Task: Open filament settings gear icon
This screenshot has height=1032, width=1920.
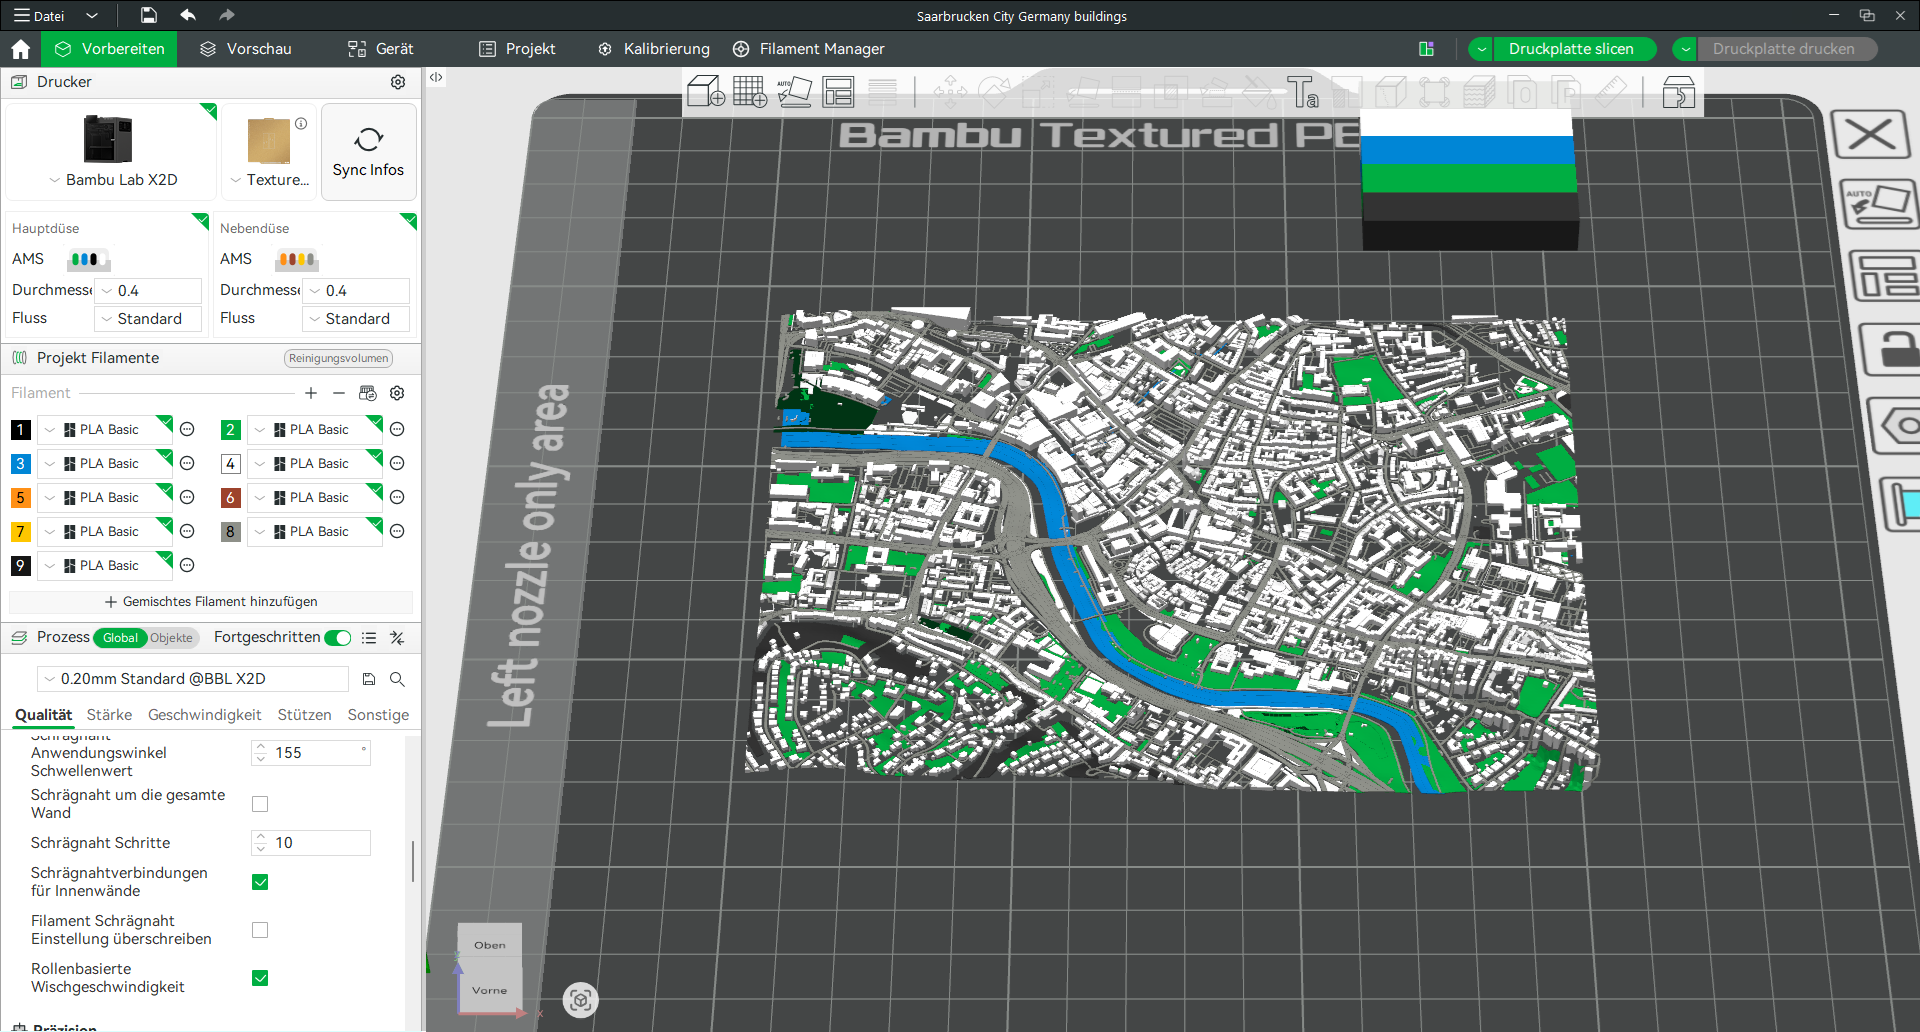Action: click(x=397, y=393)
